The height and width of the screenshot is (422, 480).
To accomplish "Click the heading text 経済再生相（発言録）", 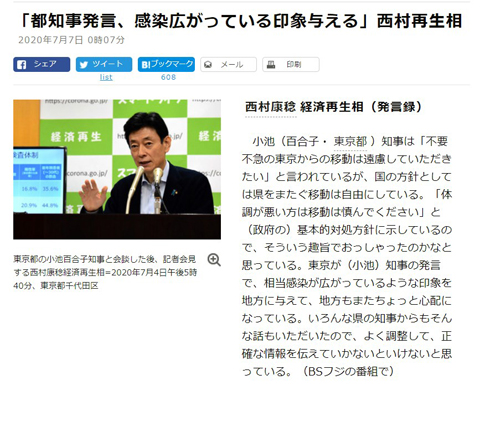I will point(362,107).
